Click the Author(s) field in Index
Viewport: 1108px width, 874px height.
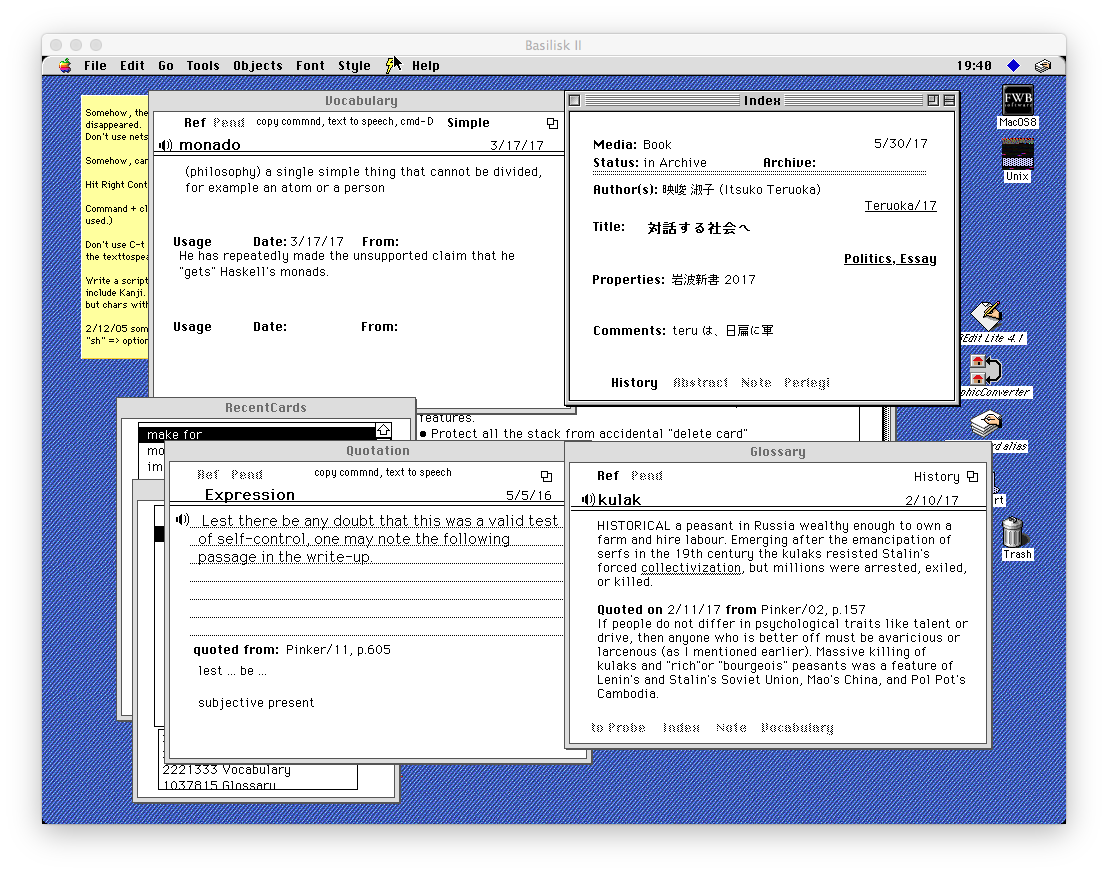point(707,190)
